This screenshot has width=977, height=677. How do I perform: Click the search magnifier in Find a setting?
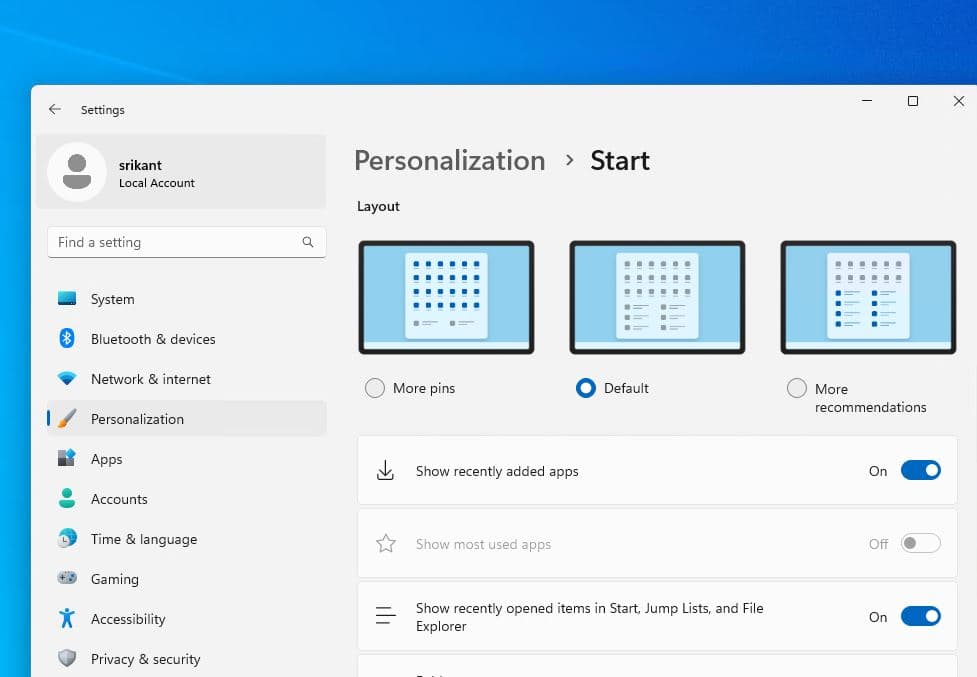click(308, 242)
